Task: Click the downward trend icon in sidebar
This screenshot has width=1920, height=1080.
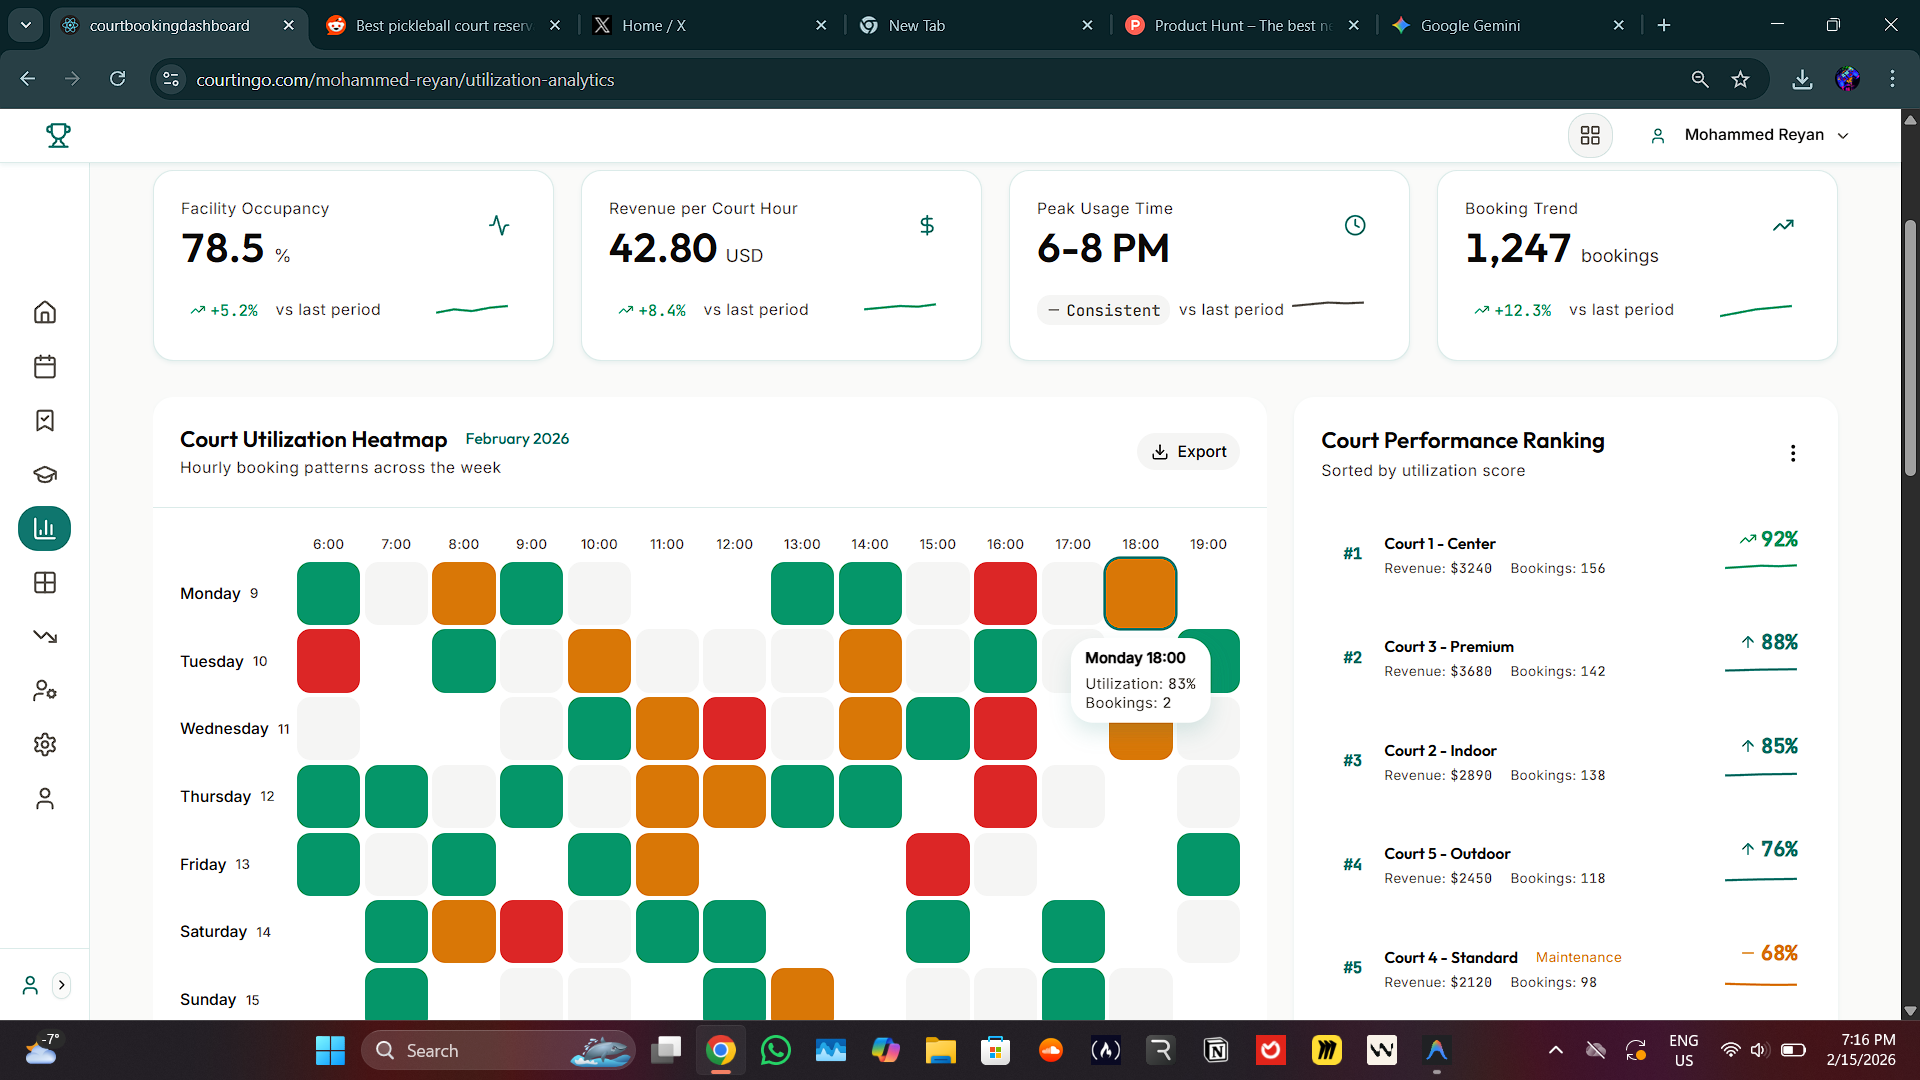Action: (x=45, y=636)
